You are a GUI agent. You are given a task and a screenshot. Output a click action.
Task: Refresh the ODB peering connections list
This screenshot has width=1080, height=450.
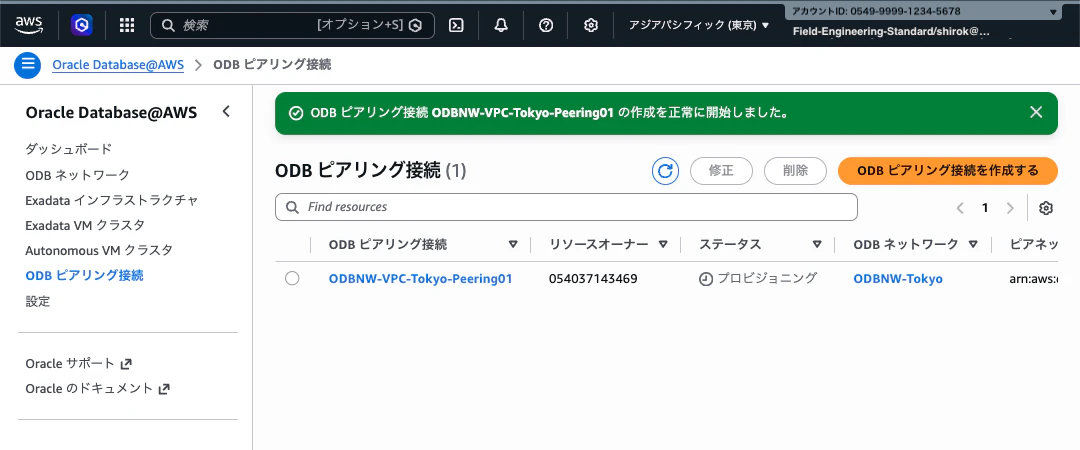pos(665,171)
